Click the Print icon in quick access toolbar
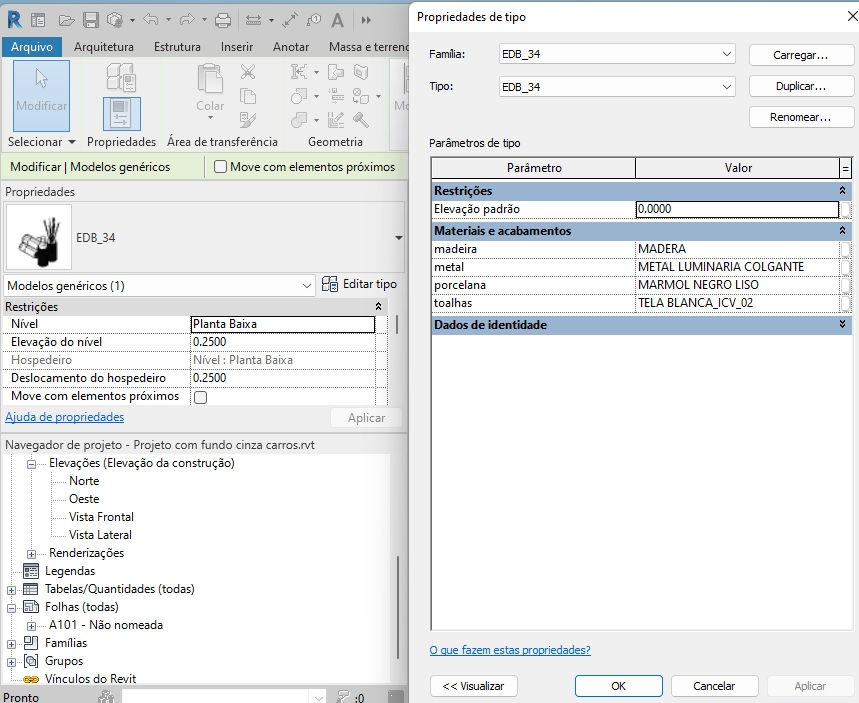 coord(223,20)
